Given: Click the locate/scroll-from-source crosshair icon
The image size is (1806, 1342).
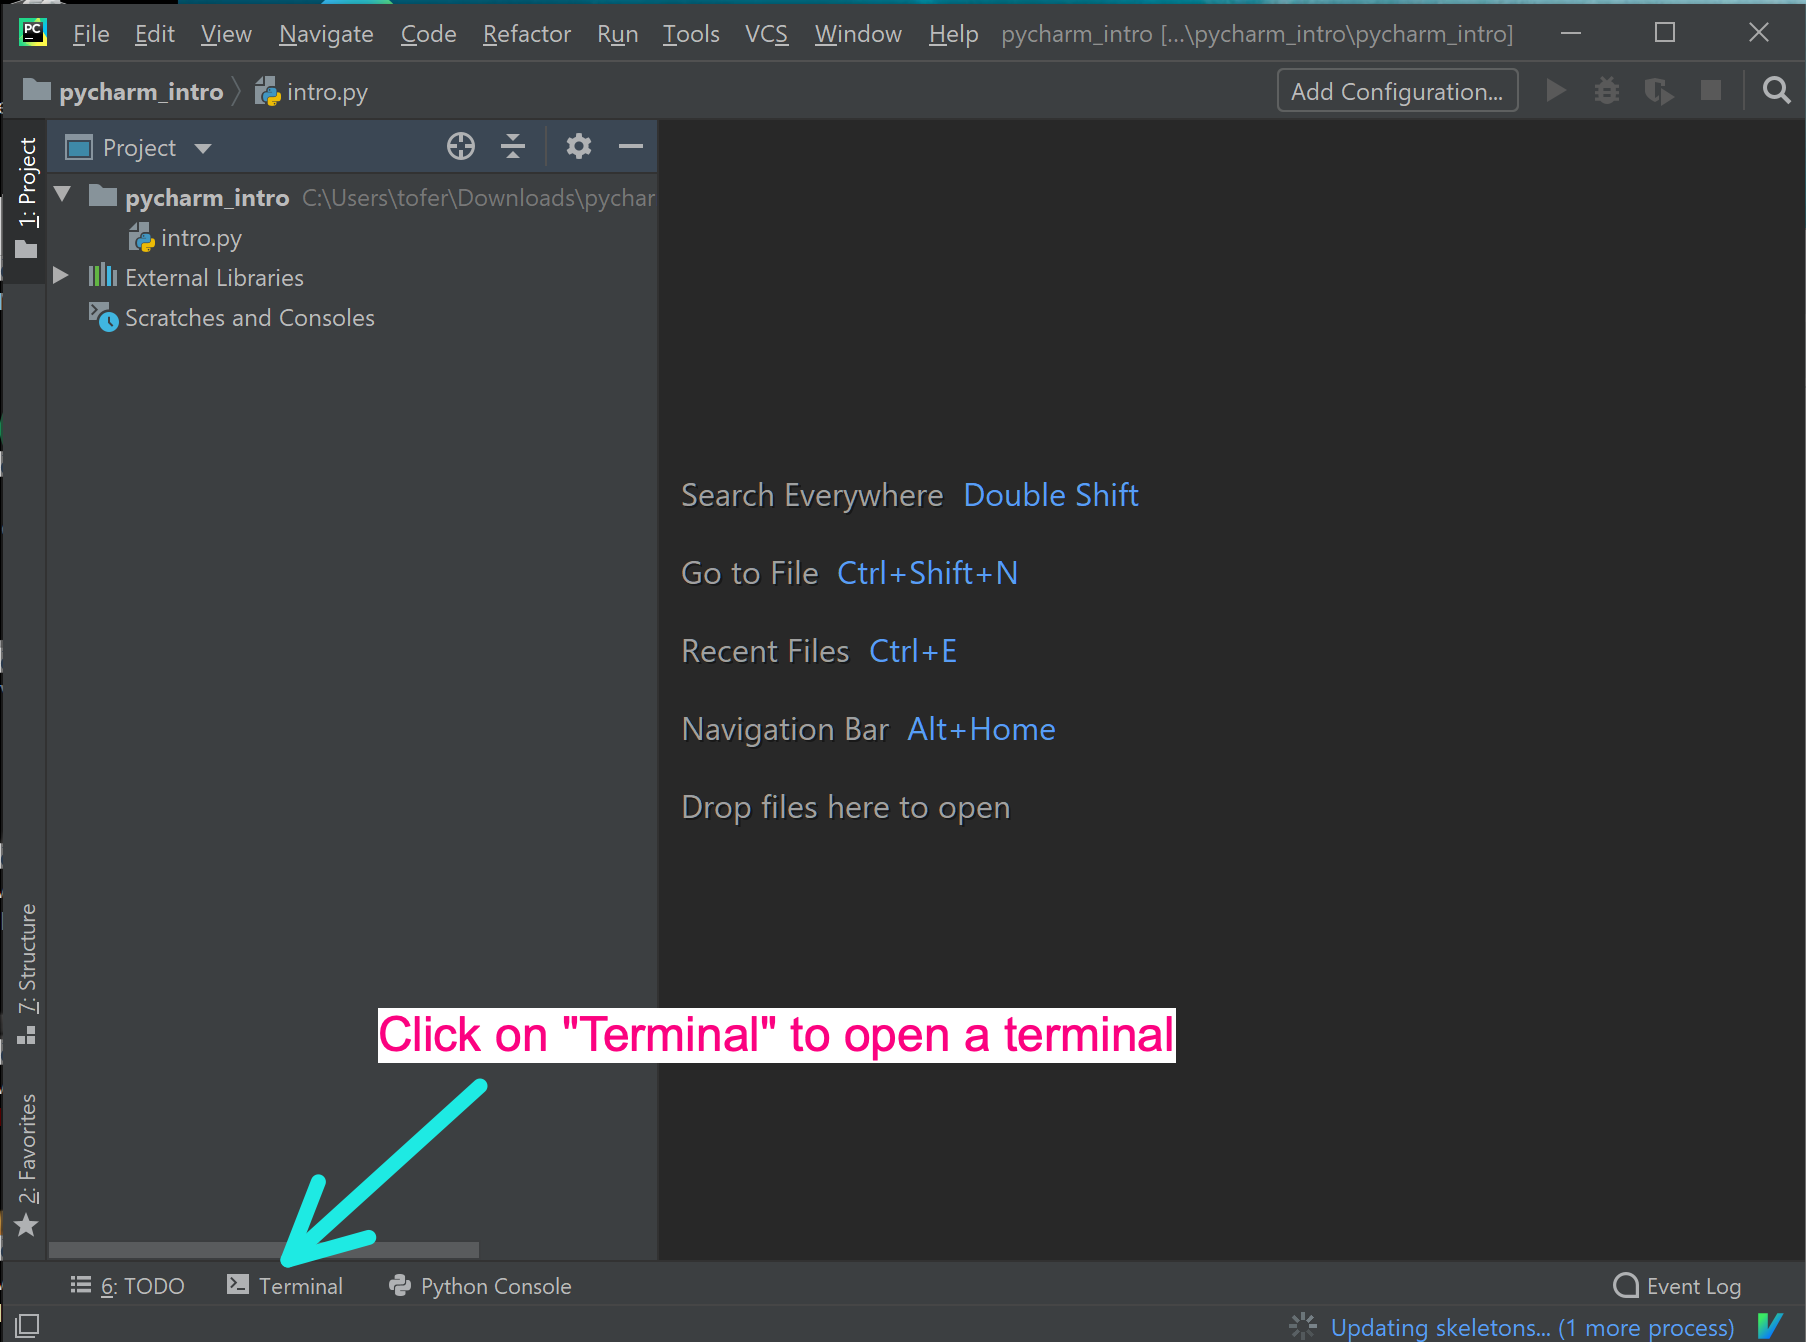Looking at the screenshot, I should click(x=460, y=147).
